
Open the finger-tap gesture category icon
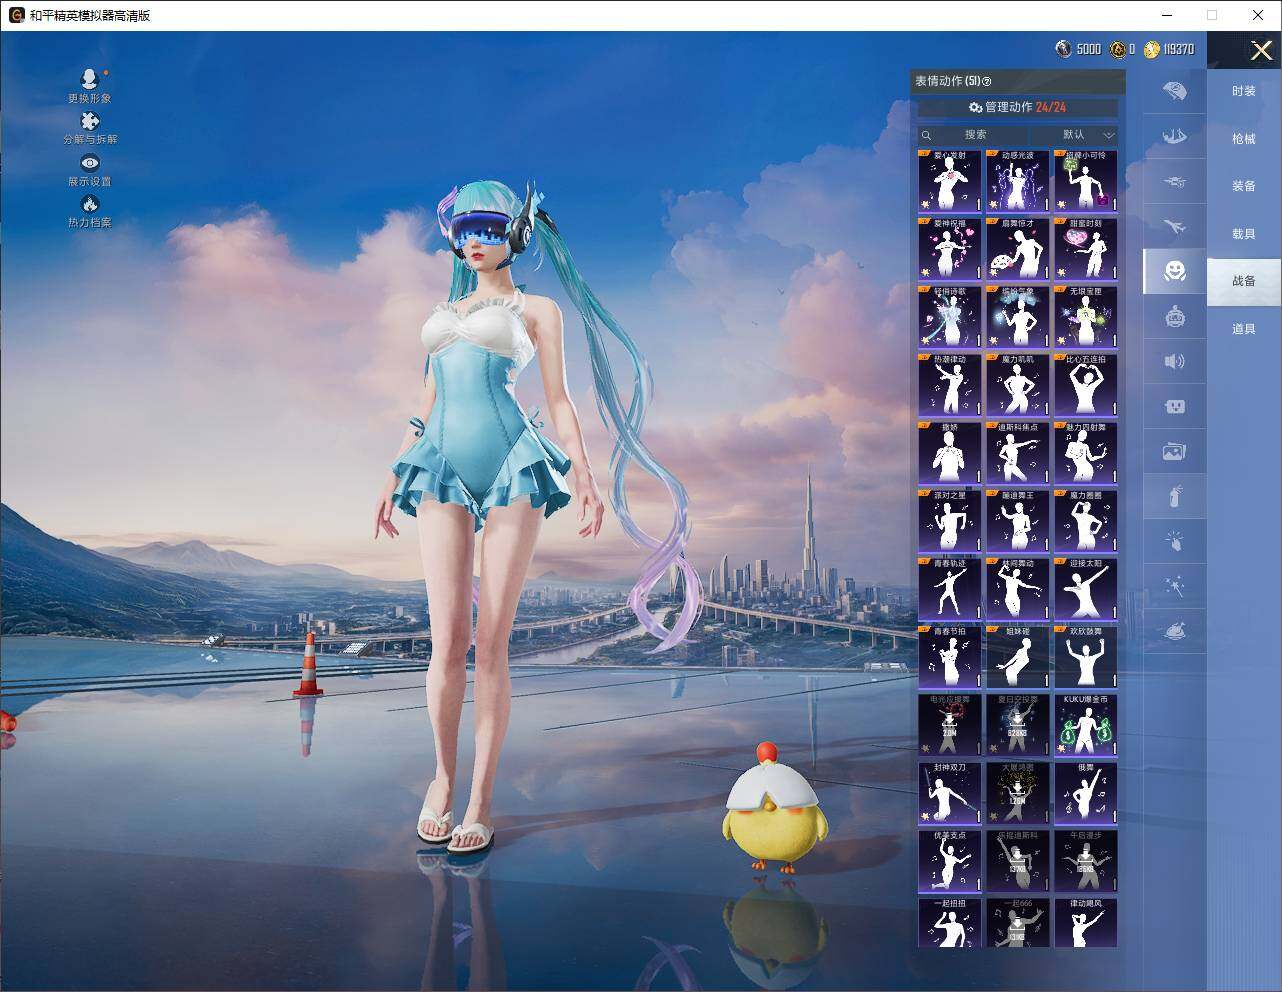click(1174, 541)
